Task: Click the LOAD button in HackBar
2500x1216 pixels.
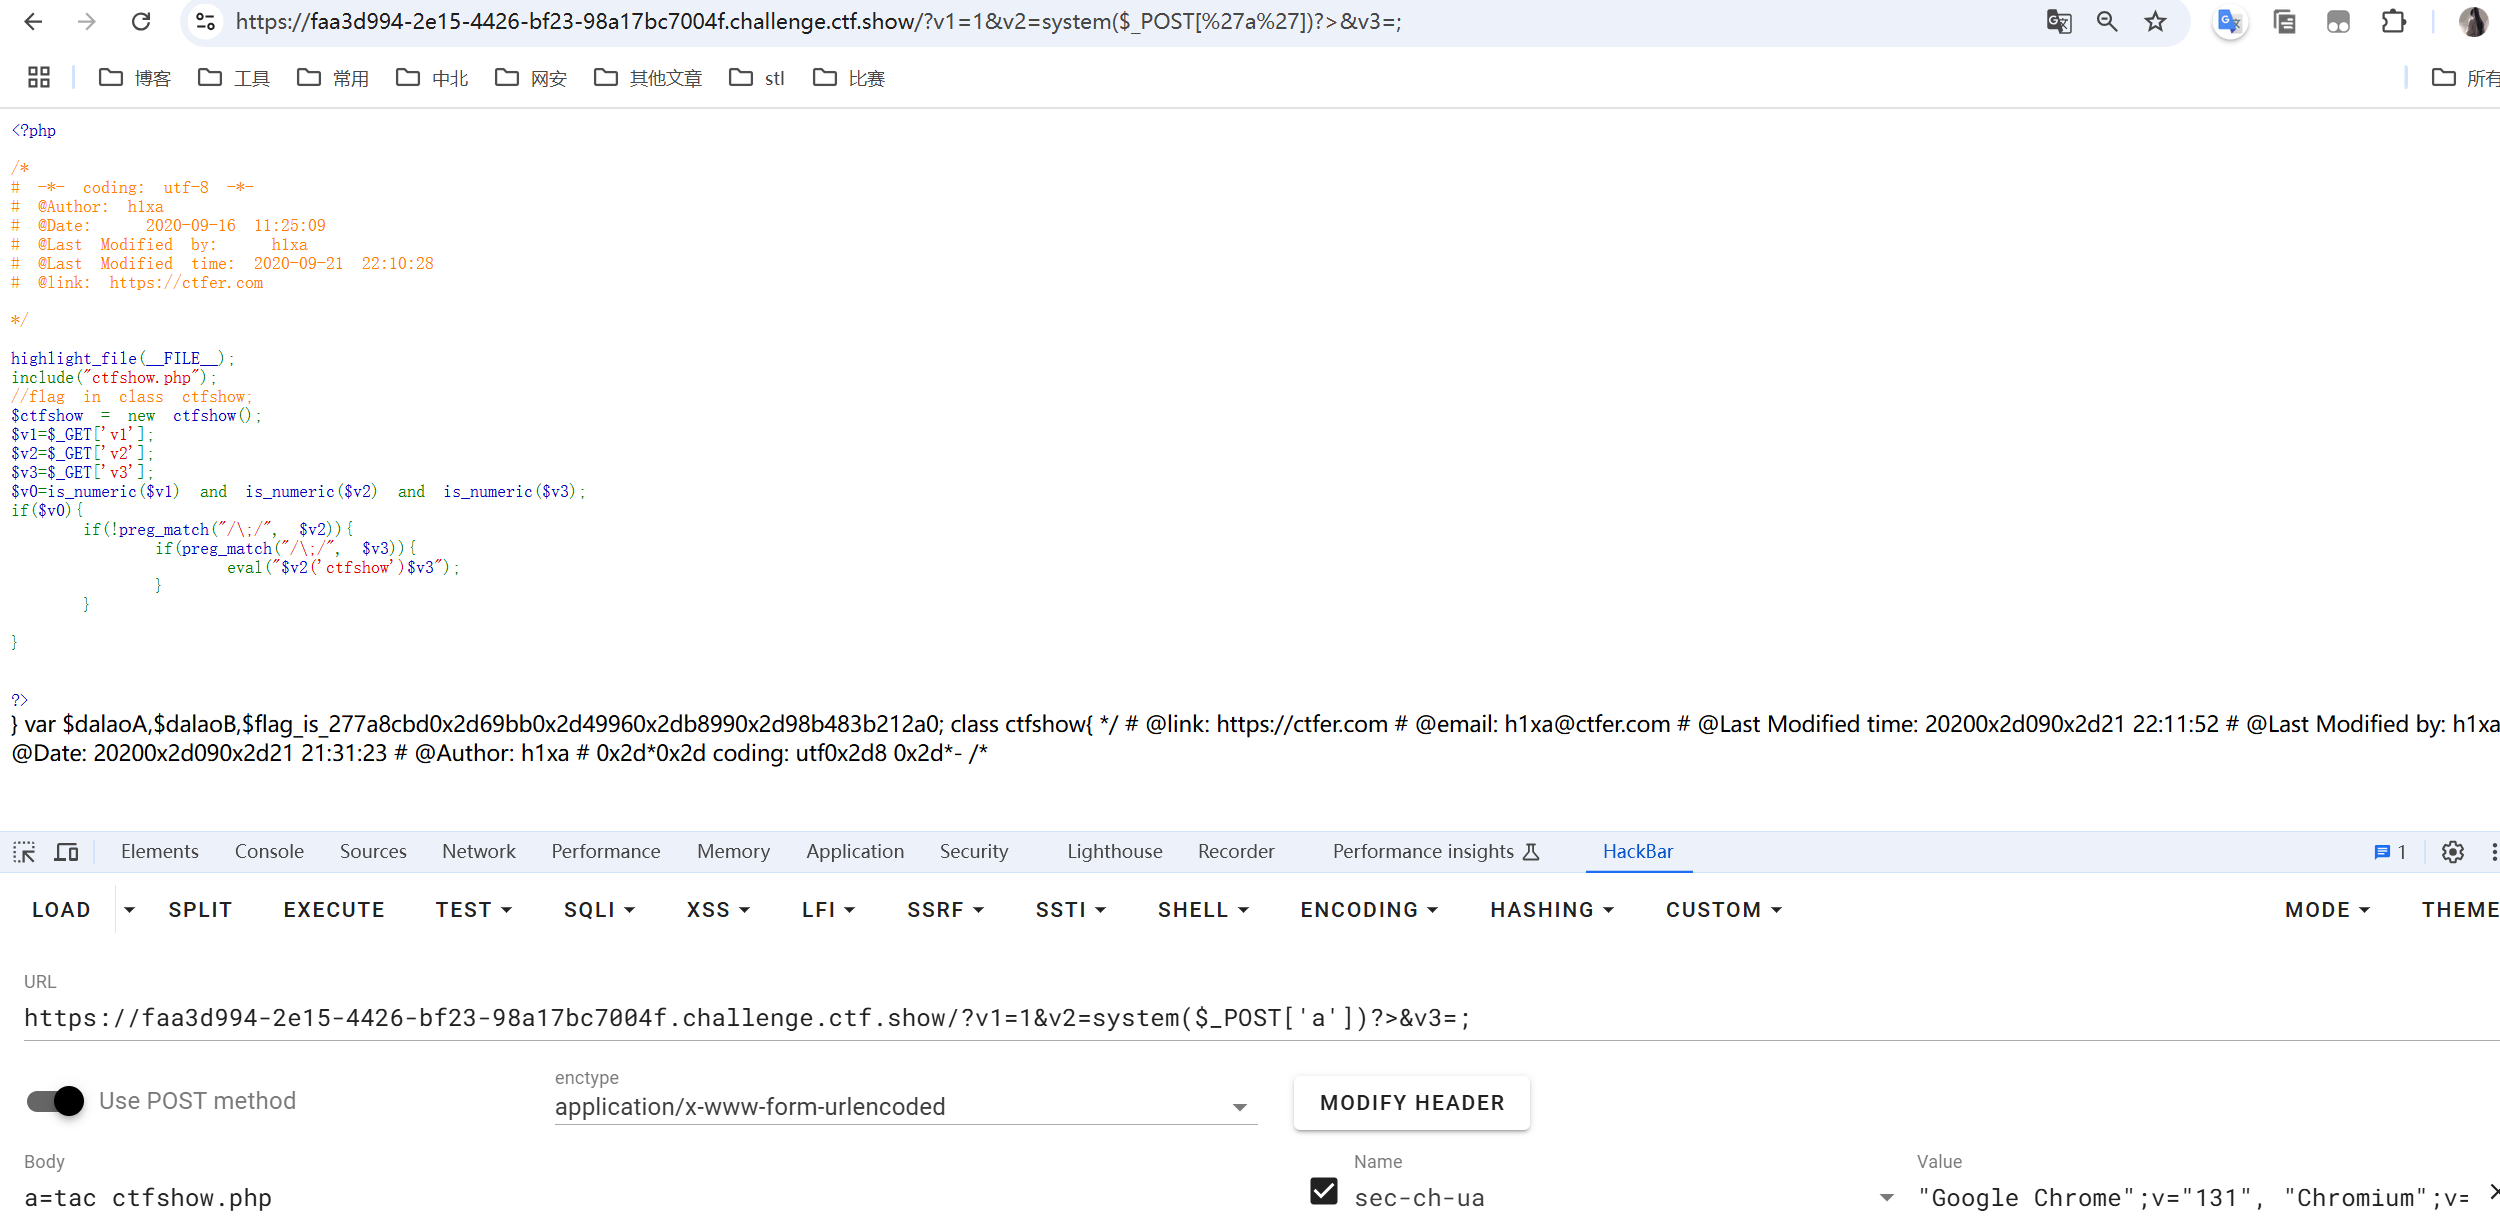Action: (62, 910)
